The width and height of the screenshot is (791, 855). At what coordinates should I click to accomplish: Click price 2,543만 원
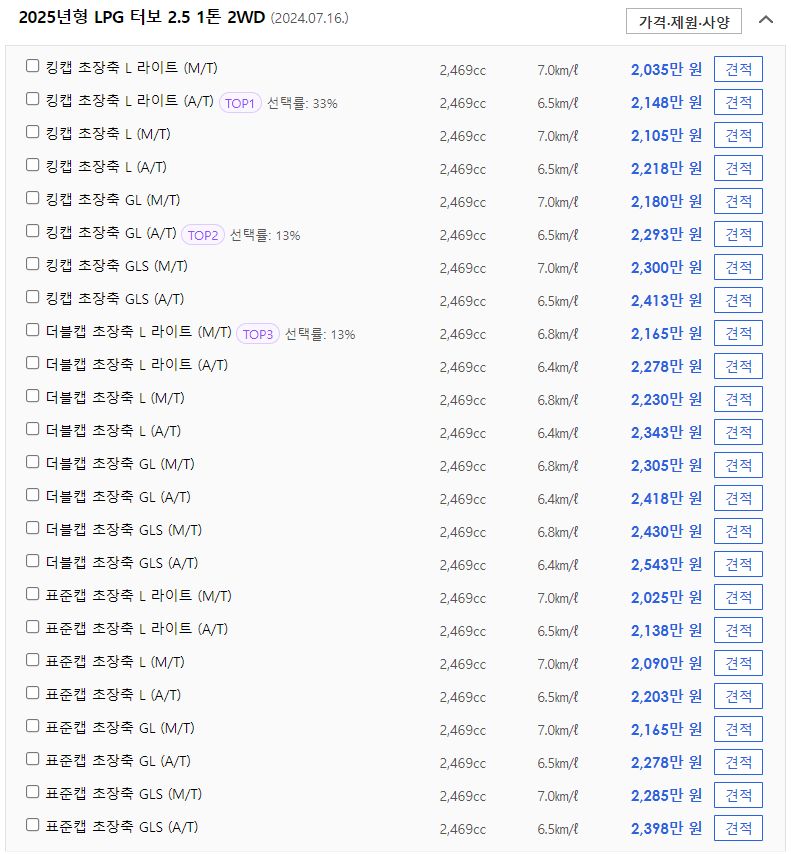(x=666, y=564)
